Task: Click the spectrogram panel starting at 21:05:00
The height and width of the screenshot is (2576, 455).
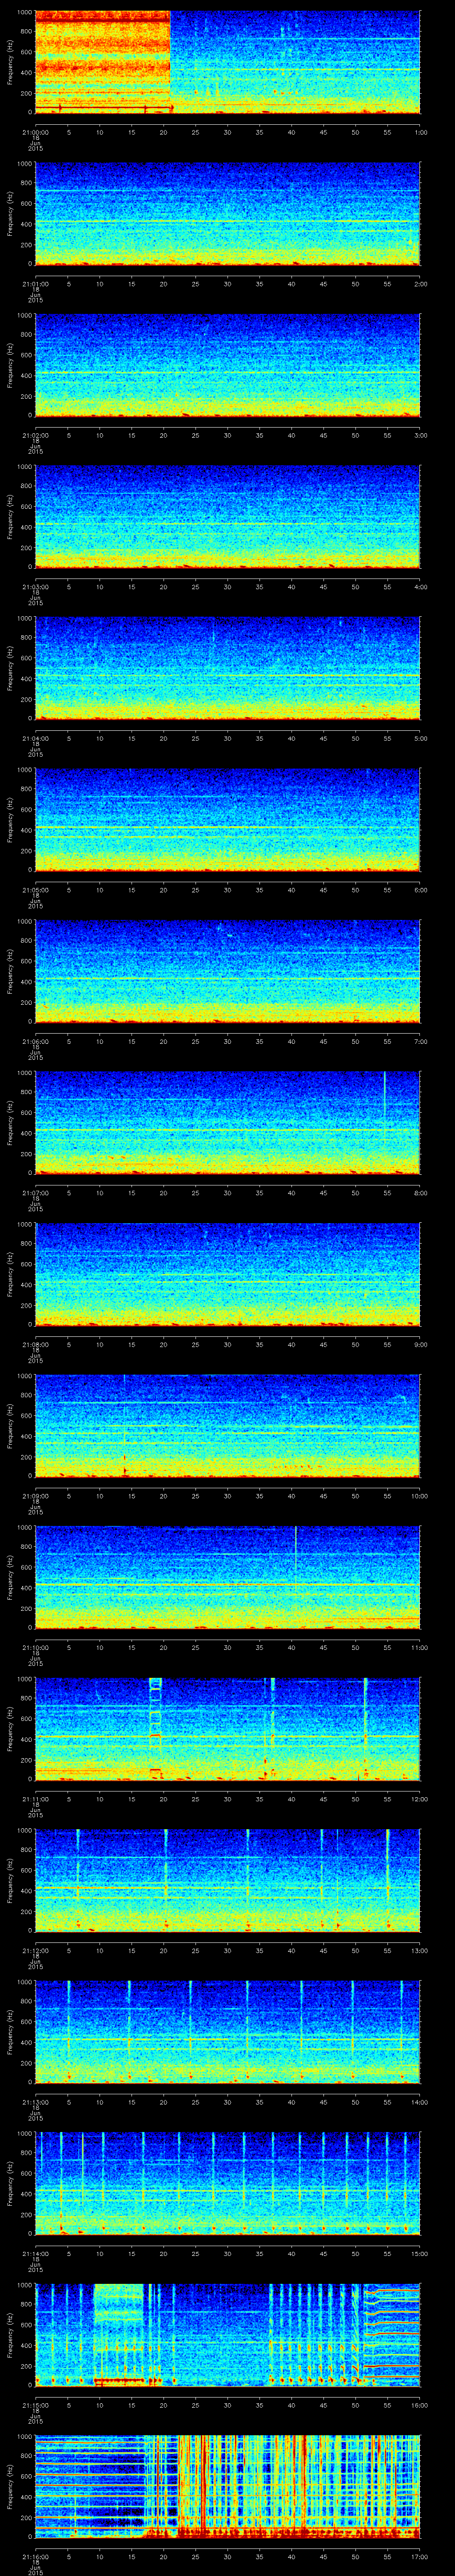Action: 228,820
